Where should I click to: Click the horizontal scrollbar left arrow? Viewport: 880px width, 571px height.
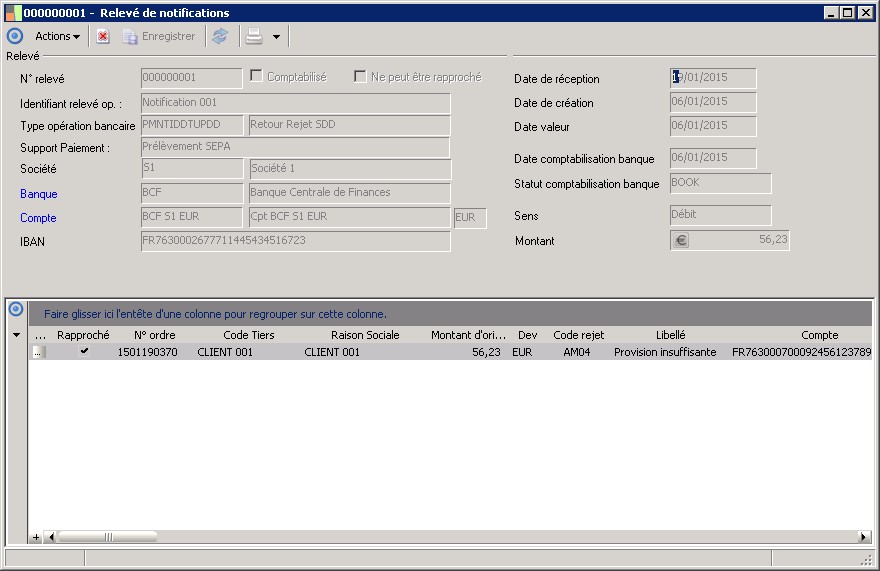pos(51,537)
